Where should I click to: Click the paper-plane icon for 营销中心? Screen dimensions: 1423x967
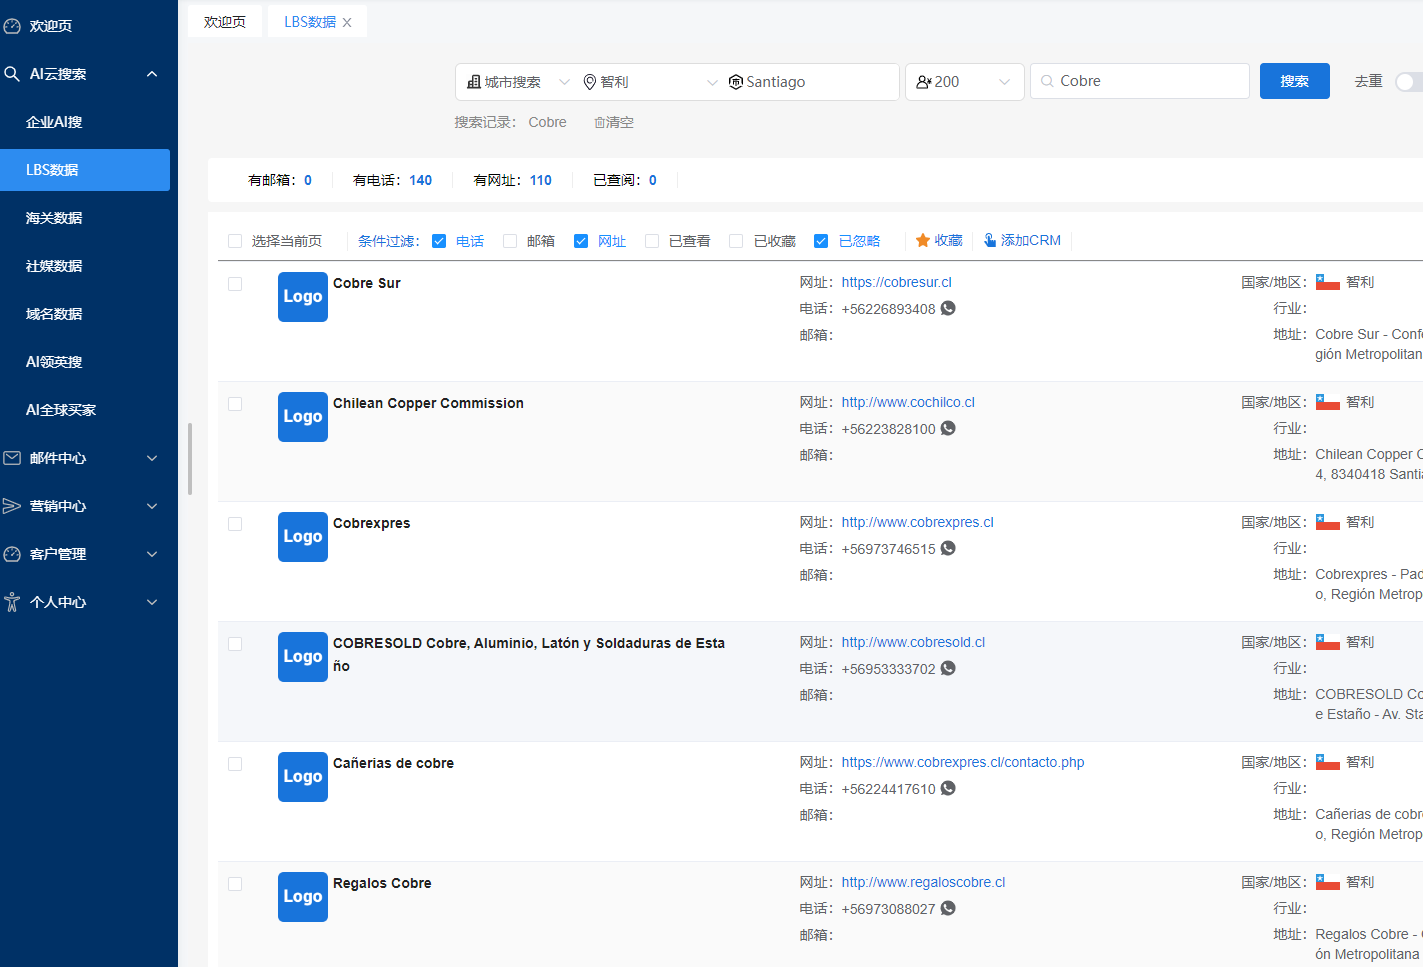point(12,506)
